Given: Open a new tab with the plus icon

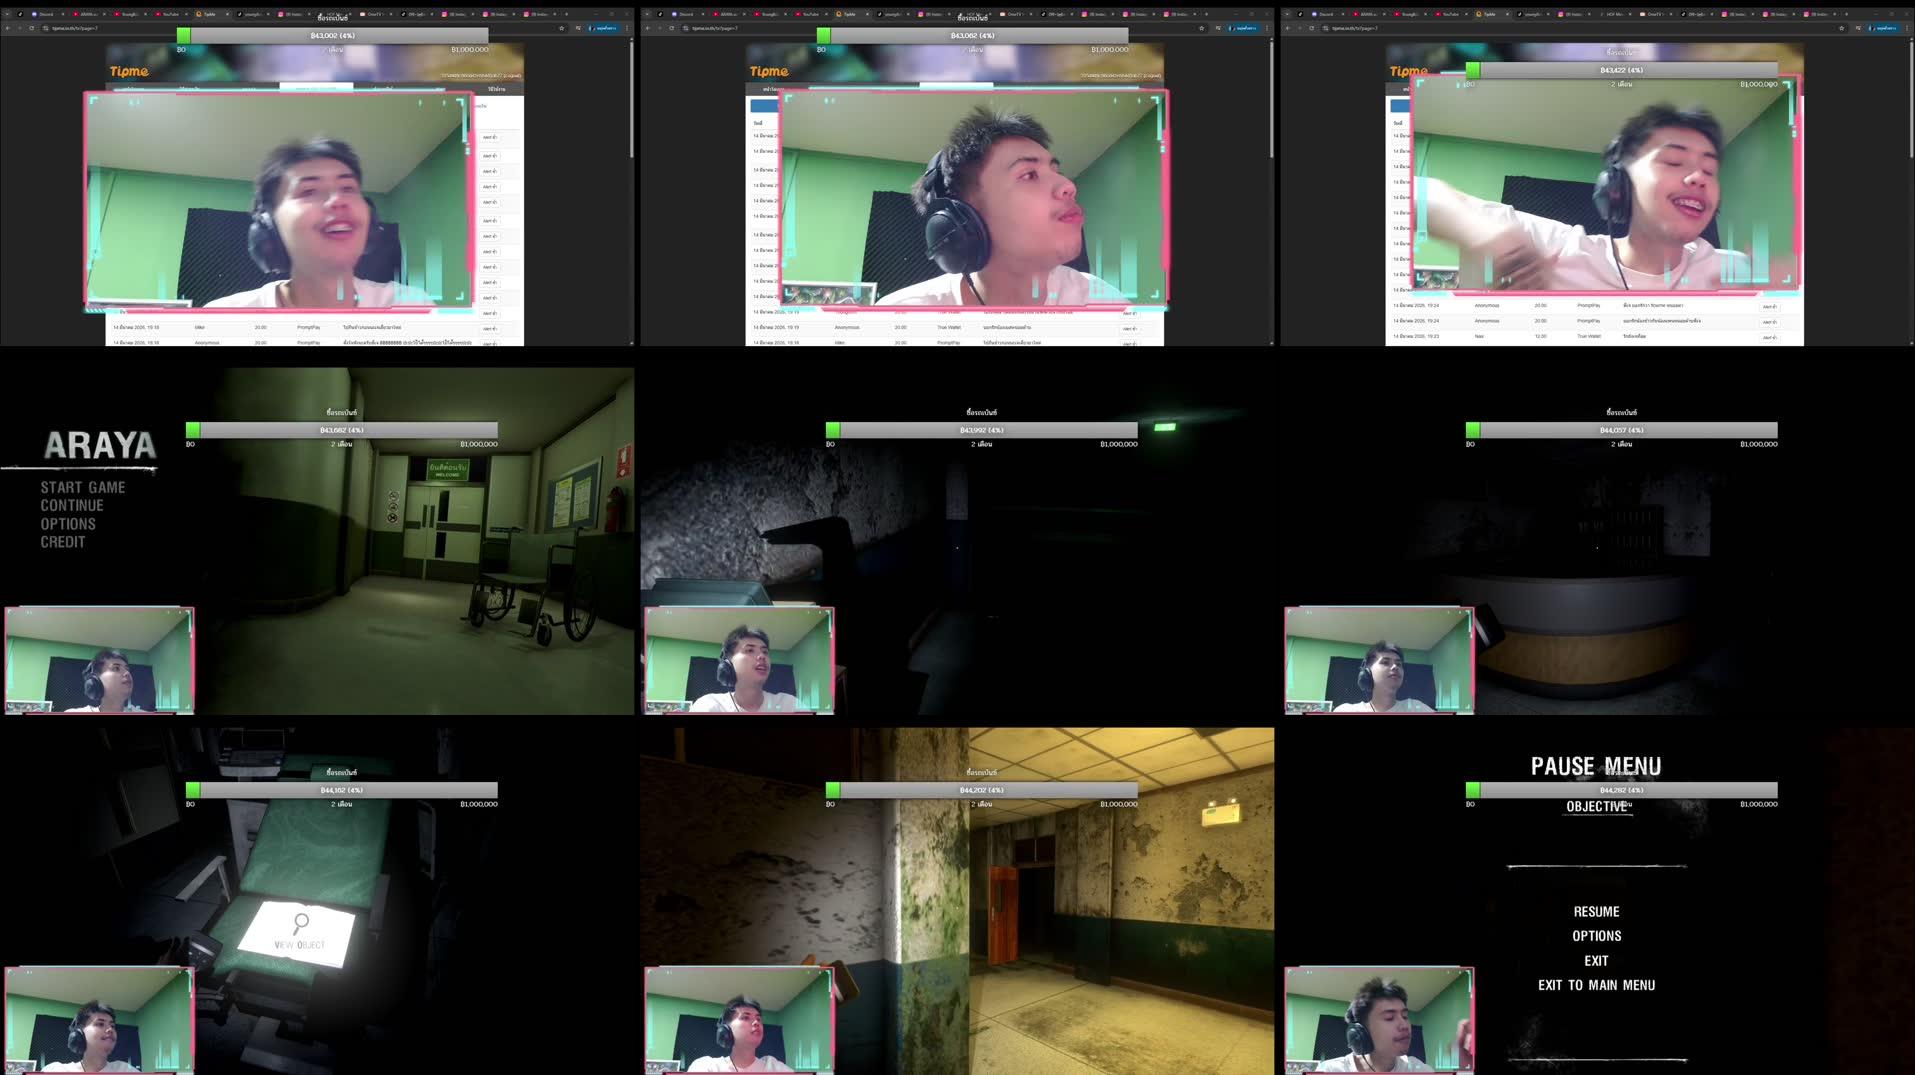Looking at the screenshot, I should coord(564,14).
